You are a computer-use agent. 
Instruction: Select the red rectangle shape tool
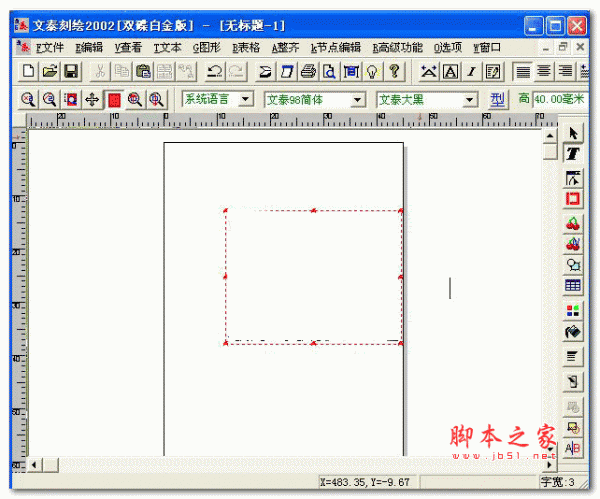(573, 199)
